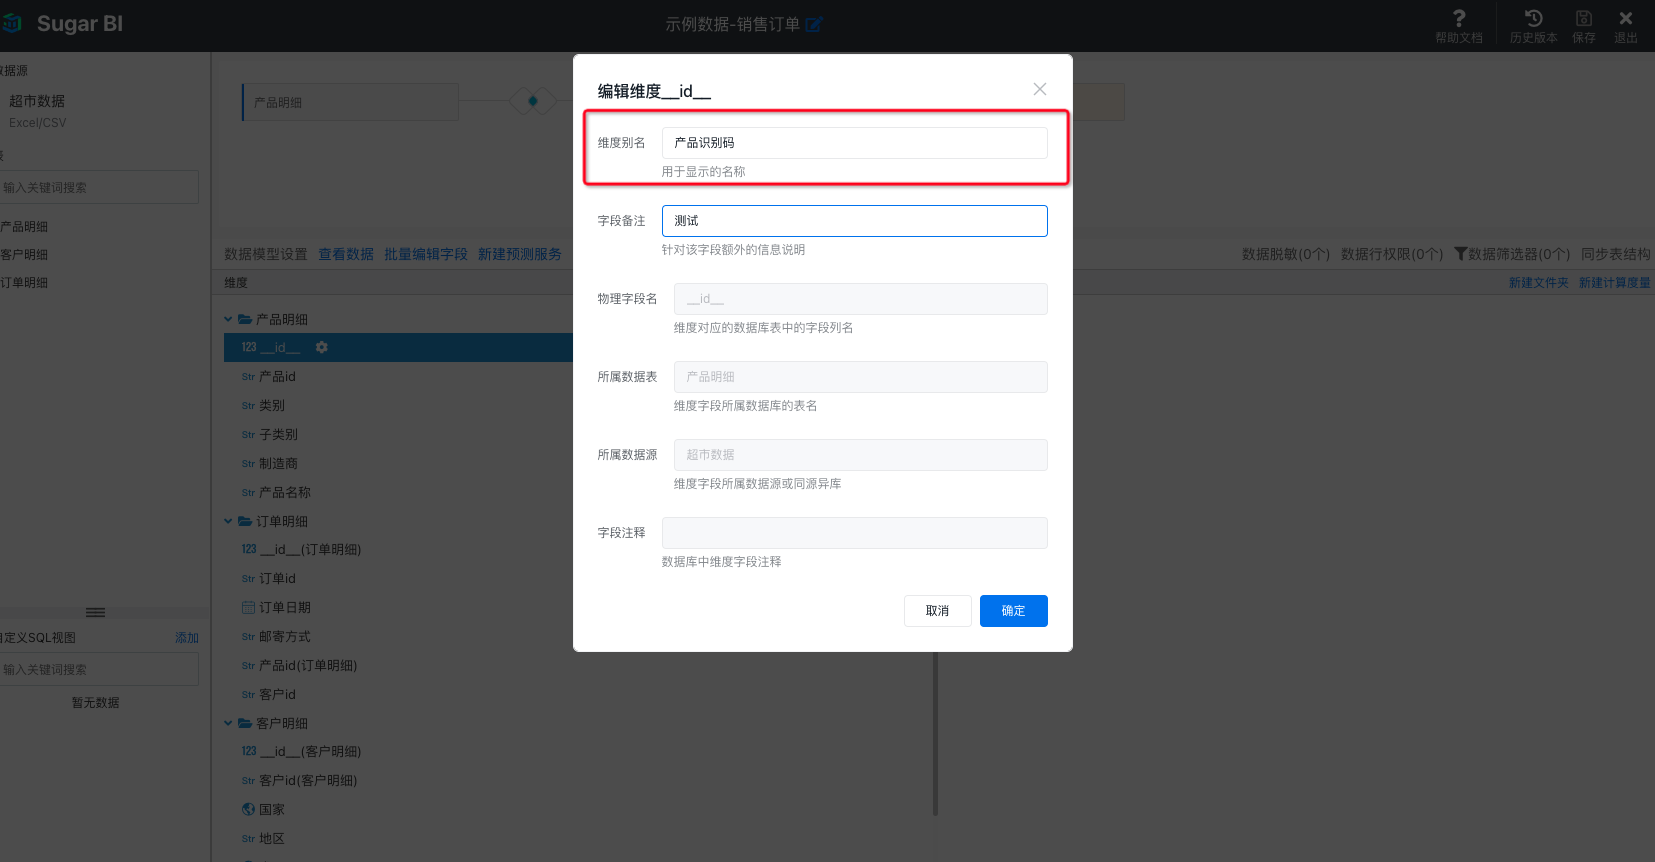Click the 字段备注 input field
This screenshot has height=862, width=1655.
tap(854, 221)
